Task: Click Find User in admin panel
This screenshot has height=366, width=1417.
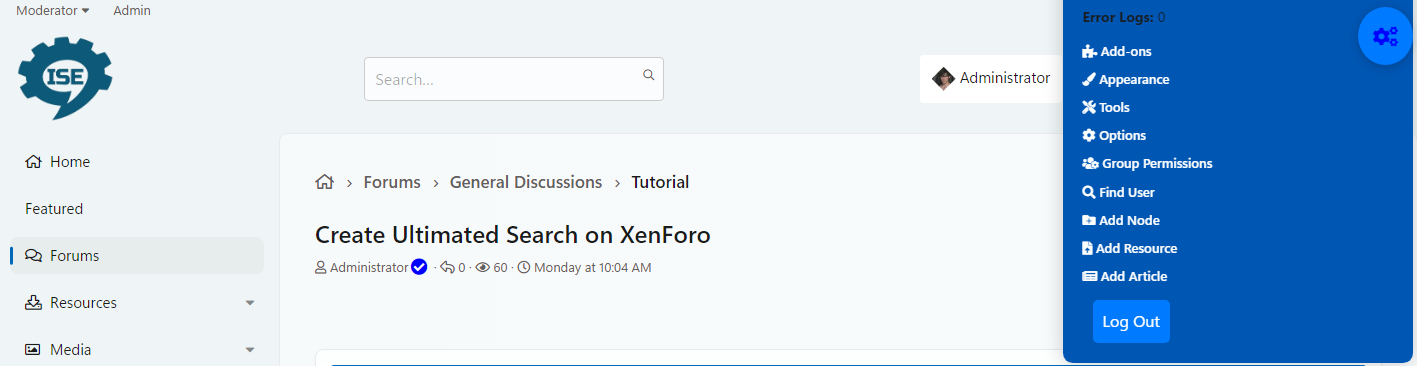Action: click(x=1118, y=192)
